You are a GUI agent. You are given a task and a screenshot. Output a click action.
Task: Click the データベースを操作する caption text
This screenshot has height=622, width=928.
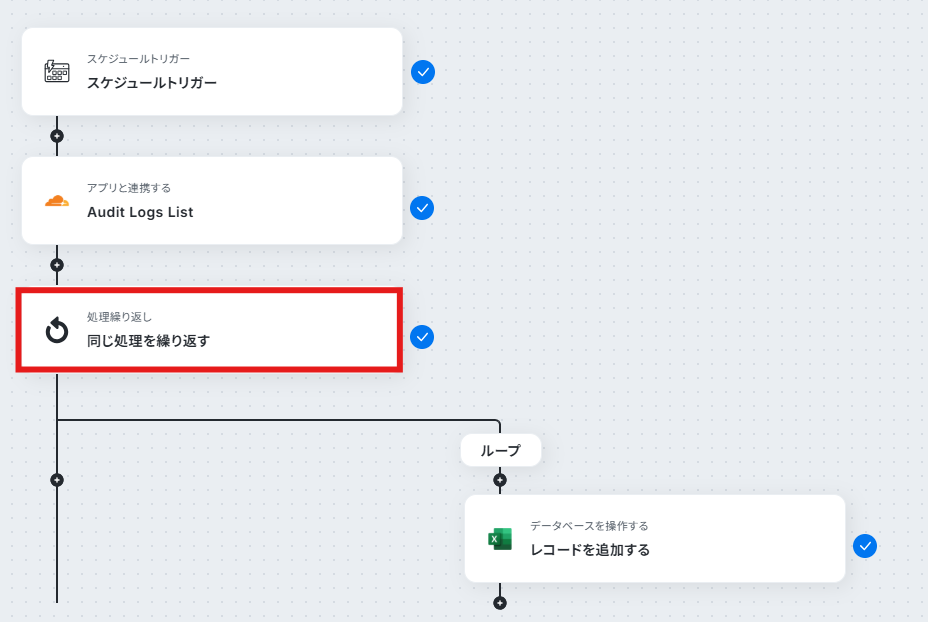pos(589,526)
